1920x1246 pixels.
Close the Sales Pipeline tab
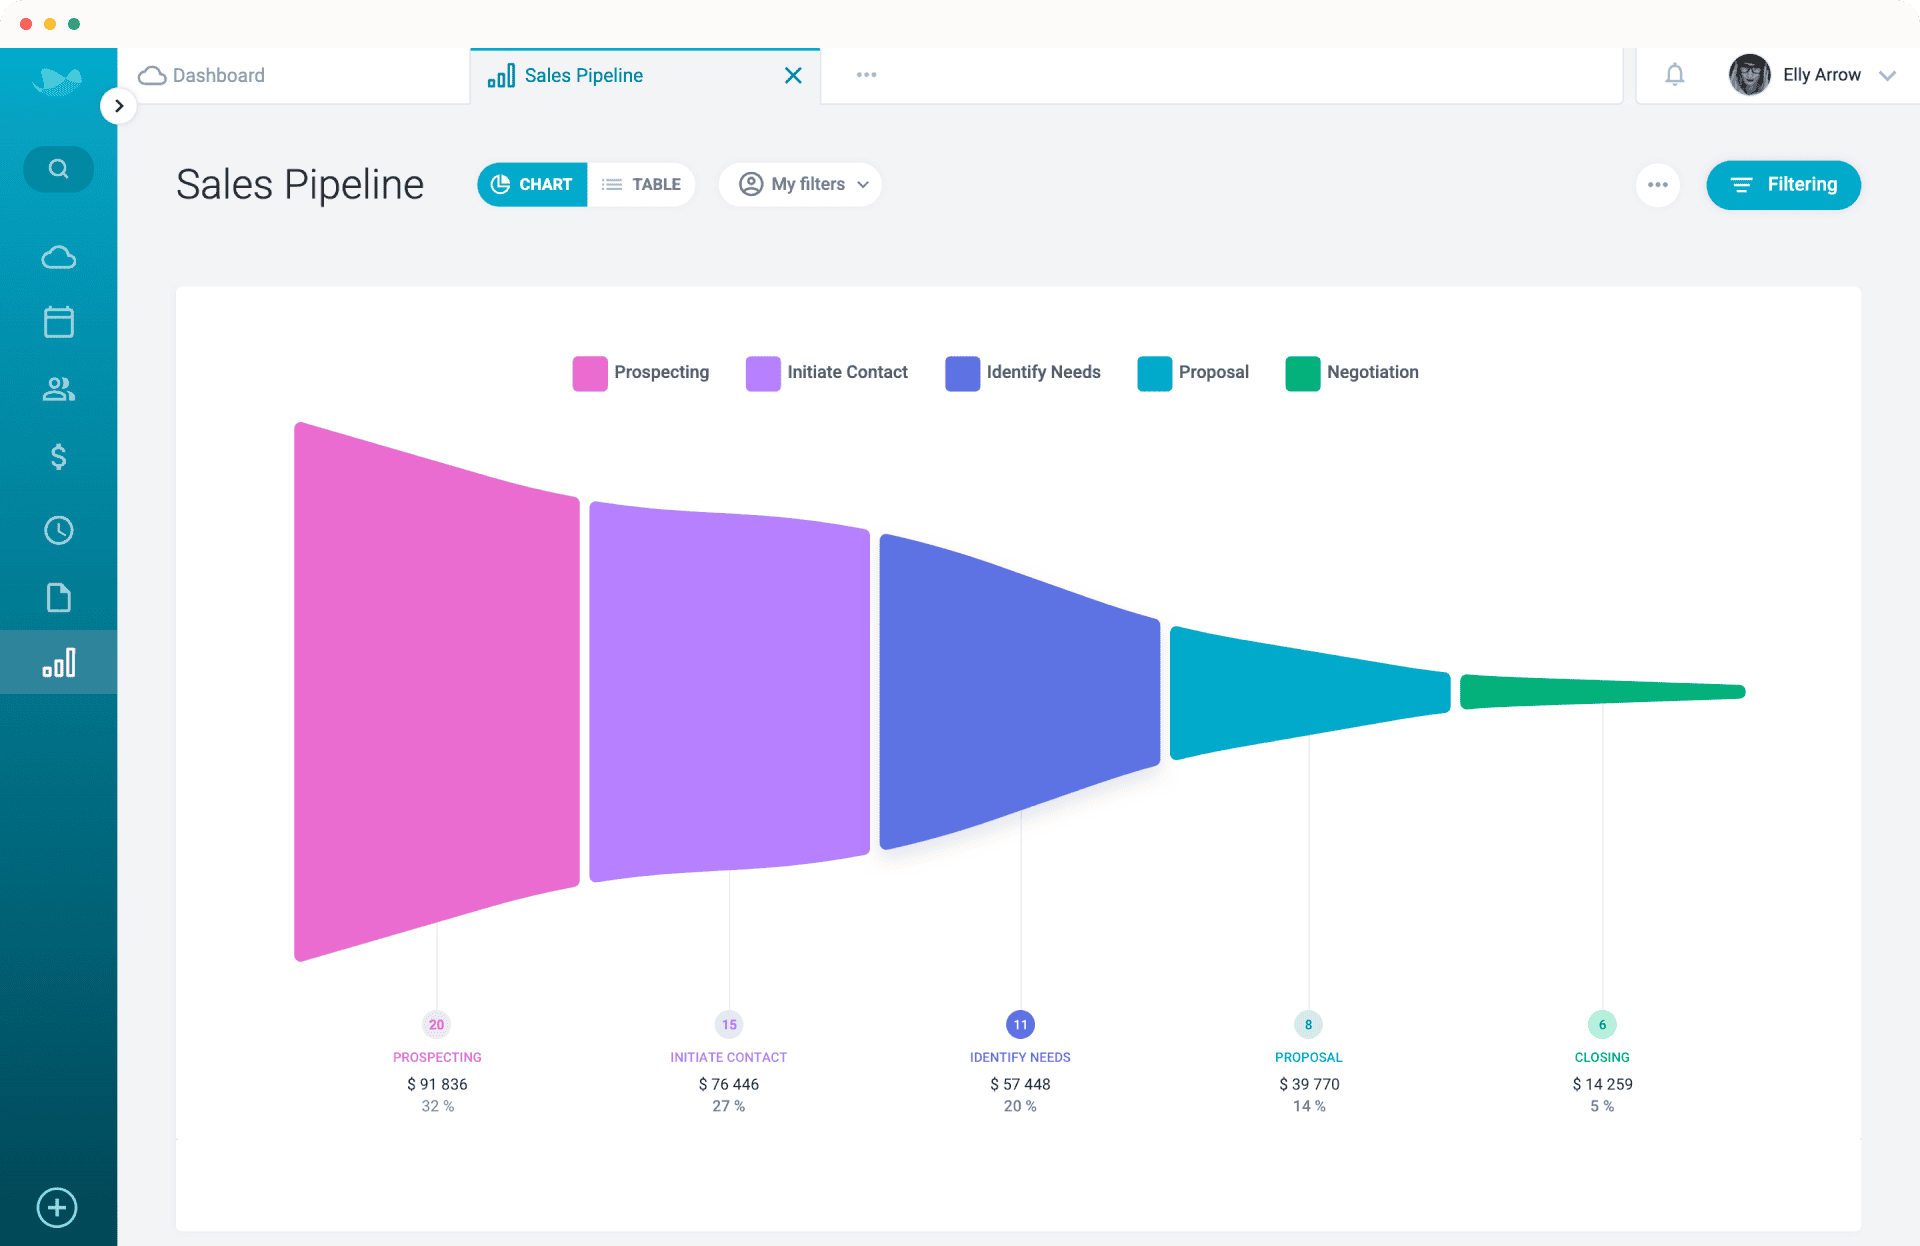793,75
